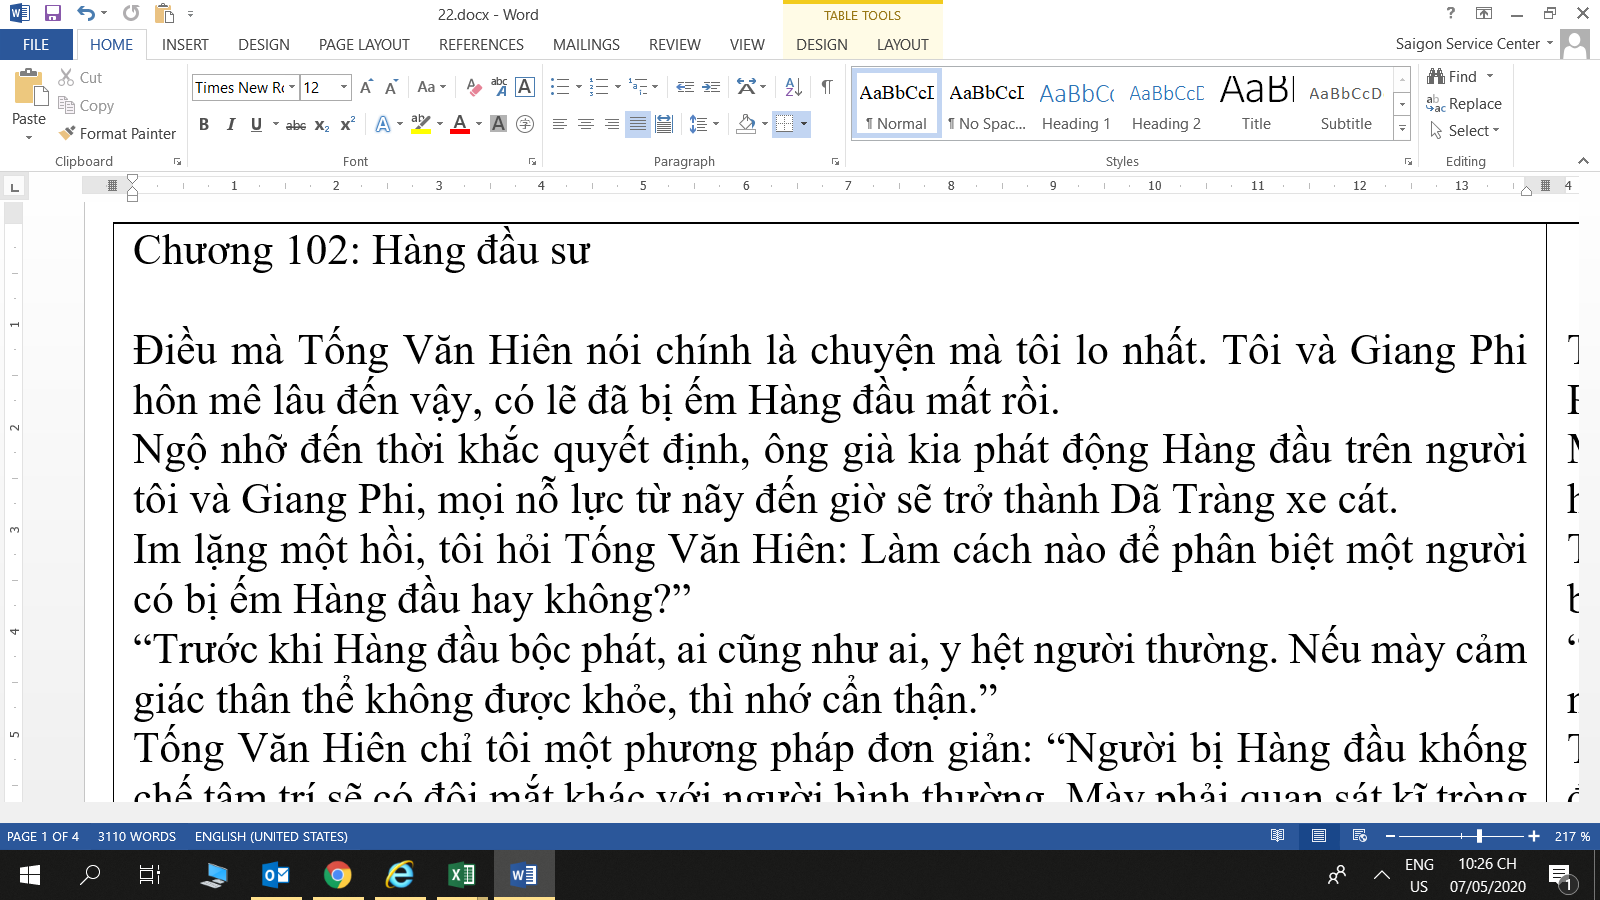Image resolution: width=1600 pixels, height=900 pixels.
Task: Toggle Italic formatting
Action: pos(230,124)
